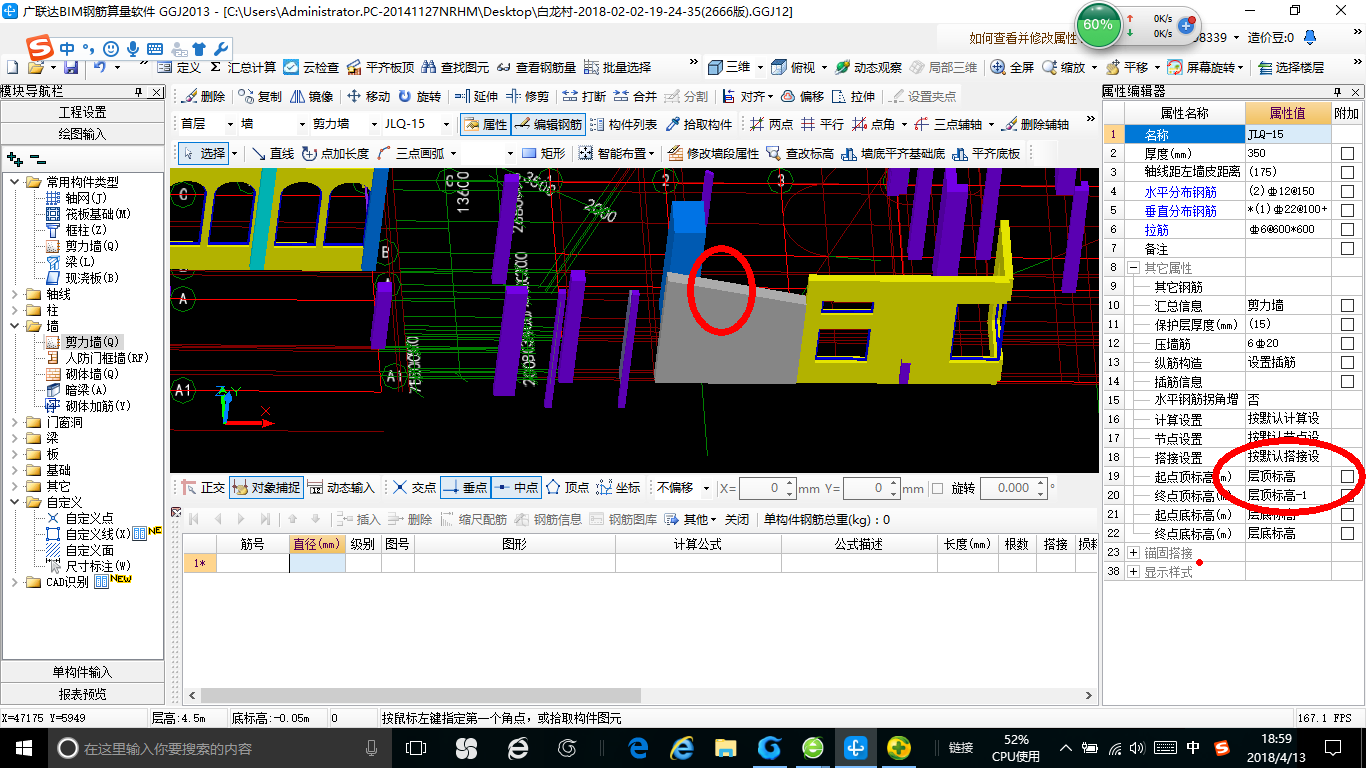Select the 点加长度 drawing tool

pos(335,153)
